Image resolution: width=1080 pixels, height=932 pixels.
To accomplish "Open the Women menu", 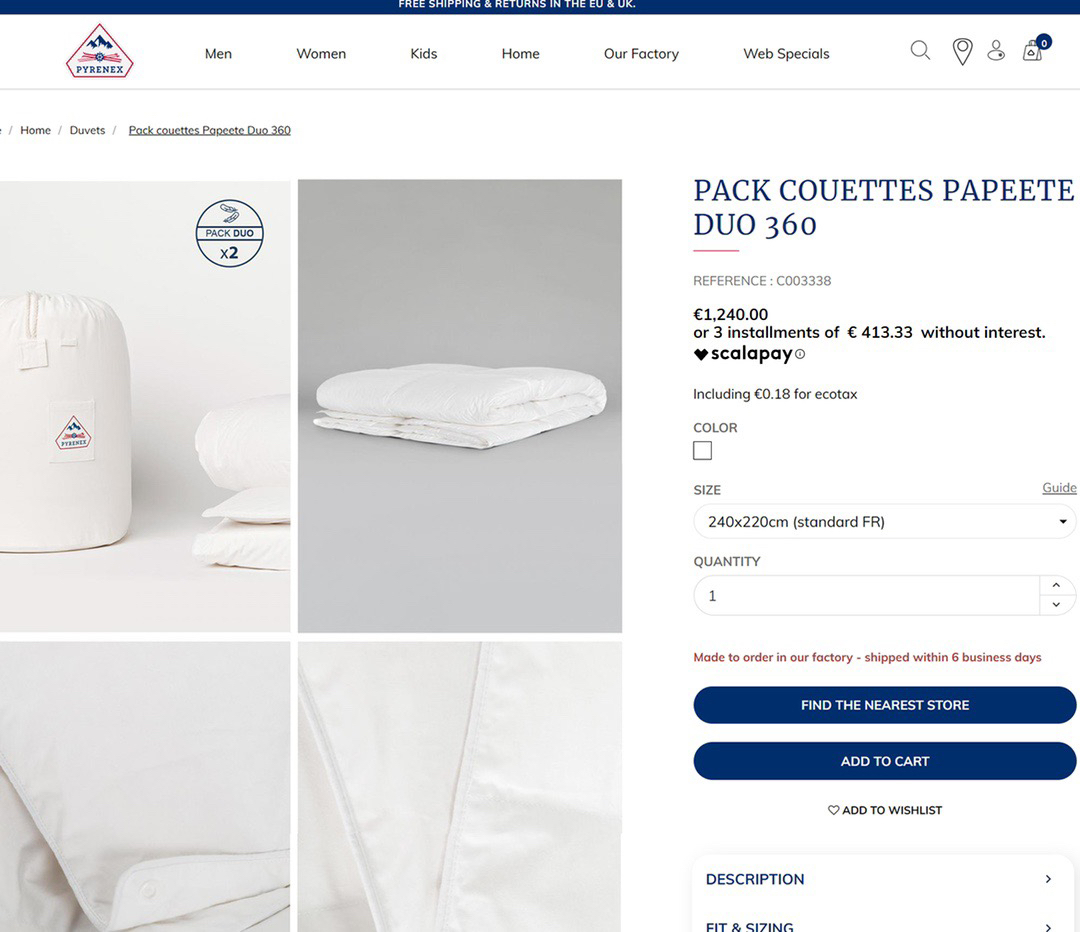I will (x=321, y=54).
